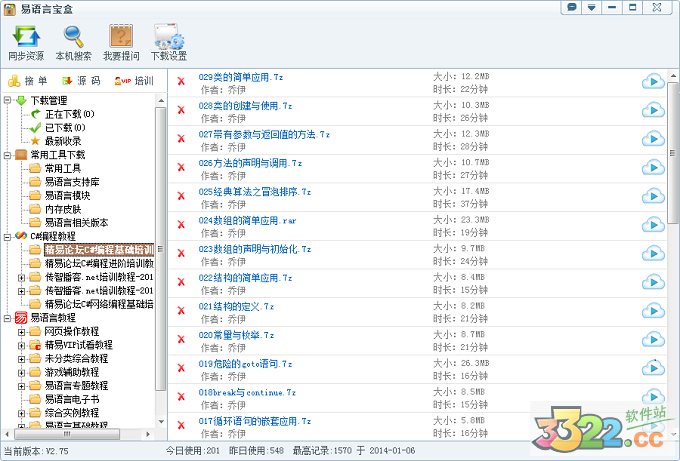This screenshot has width=680, height=461.
Task: Open link 023数组的声明与初始化.7z
Action: pyautogui.click(x=255, y=249)
